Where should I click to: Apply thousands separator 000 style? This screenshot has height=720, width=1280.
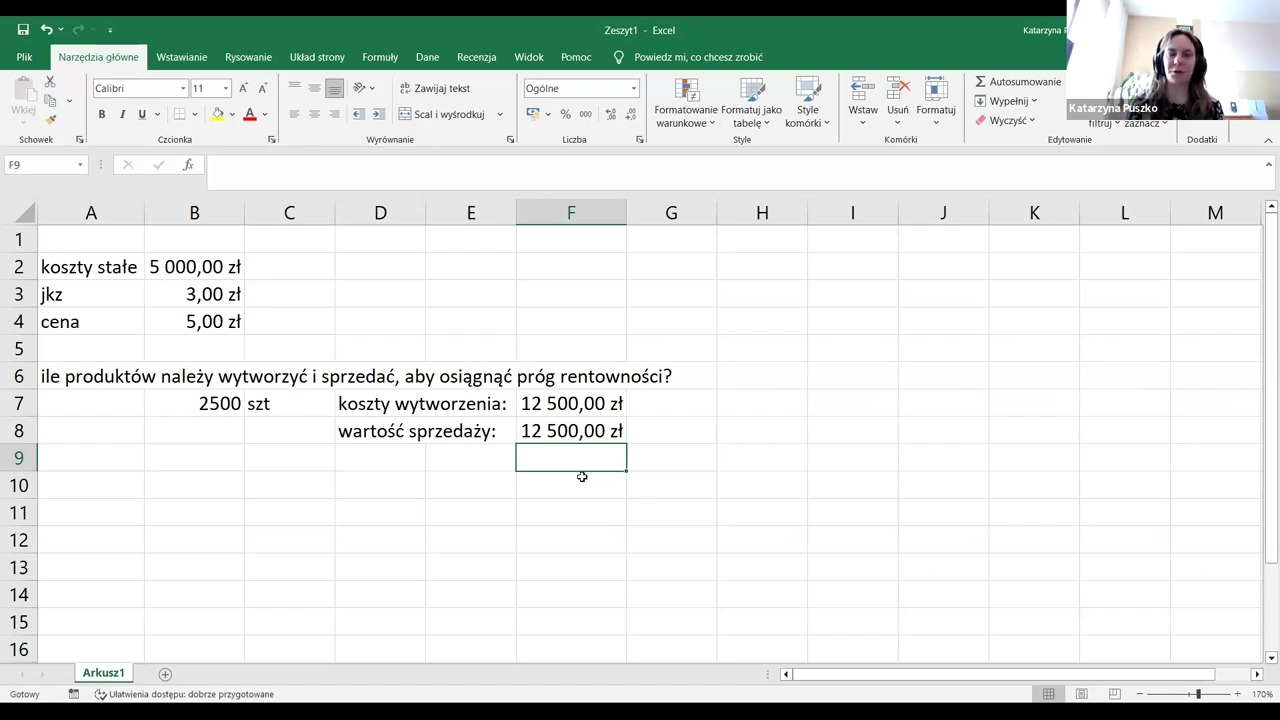586,114
